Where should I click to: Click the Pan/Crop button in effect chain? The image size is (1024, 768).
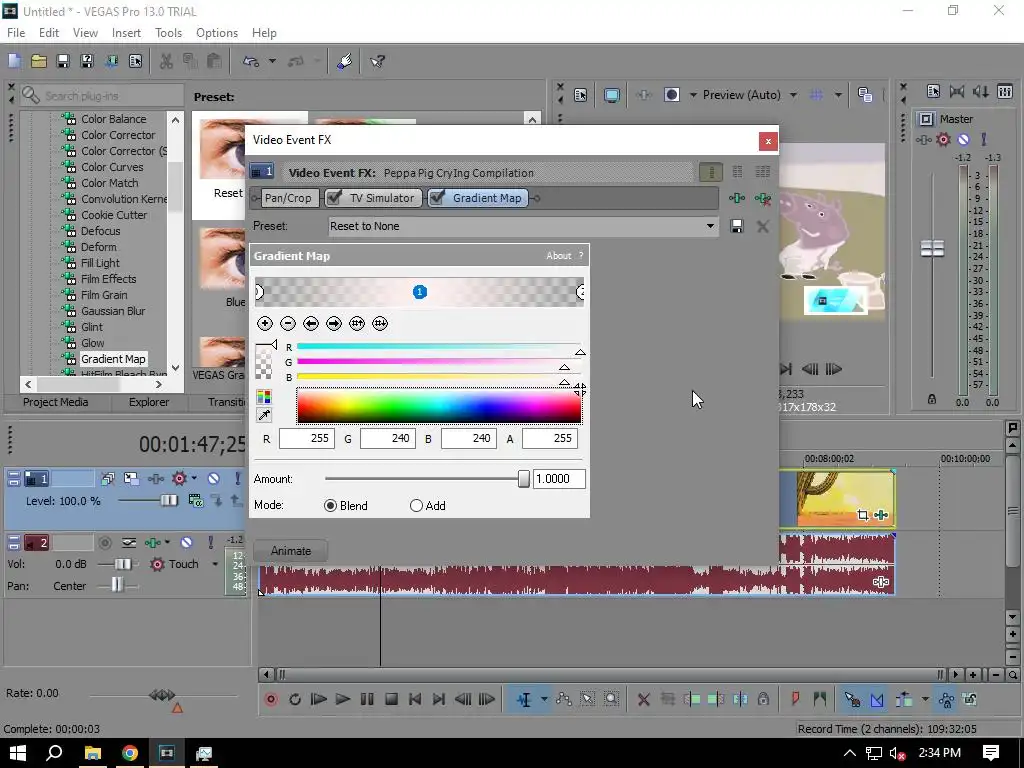coord(288,198)
